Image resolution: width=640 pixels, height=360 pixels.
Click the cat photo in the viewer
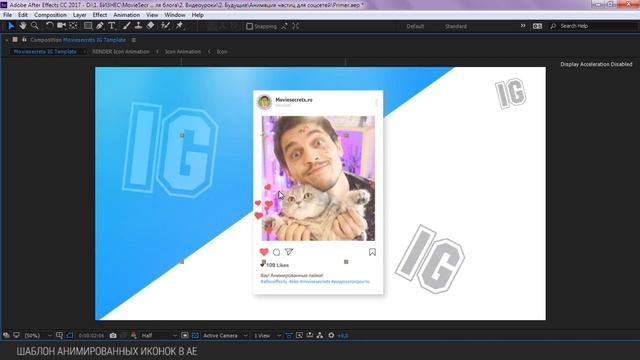click(318, 178)
